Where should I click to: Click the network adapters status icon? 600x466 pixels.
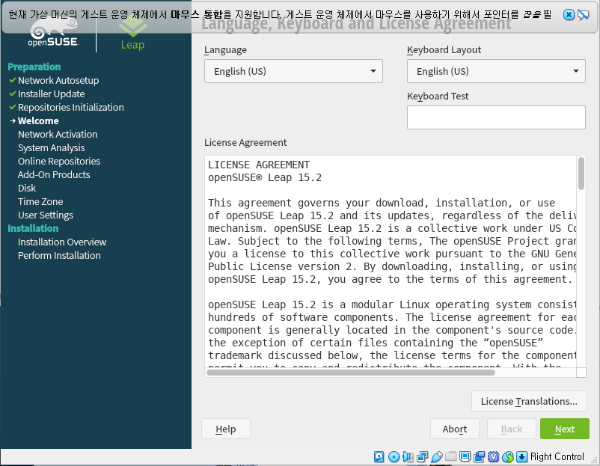[x=422, y=456]
